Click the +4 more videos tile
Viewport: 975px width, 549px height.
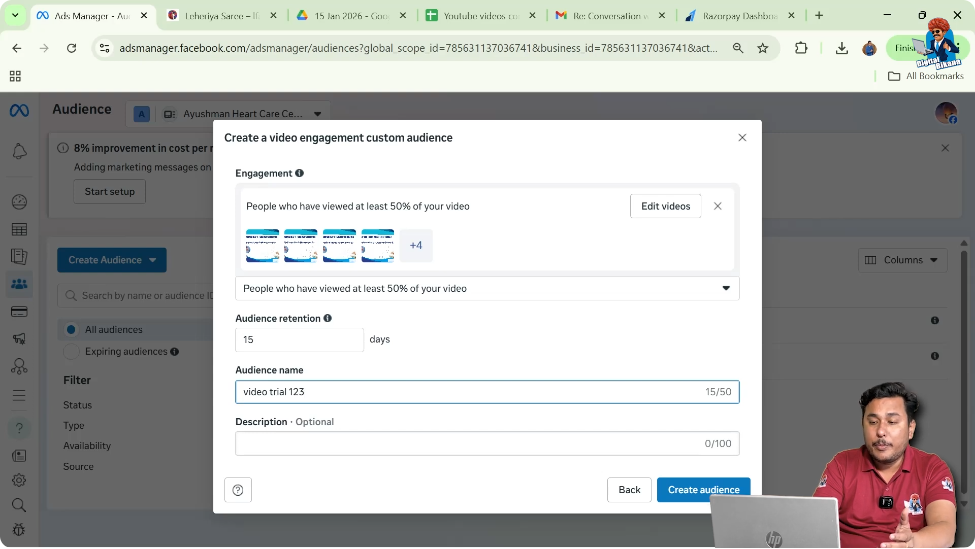click(x=416, y=245)
